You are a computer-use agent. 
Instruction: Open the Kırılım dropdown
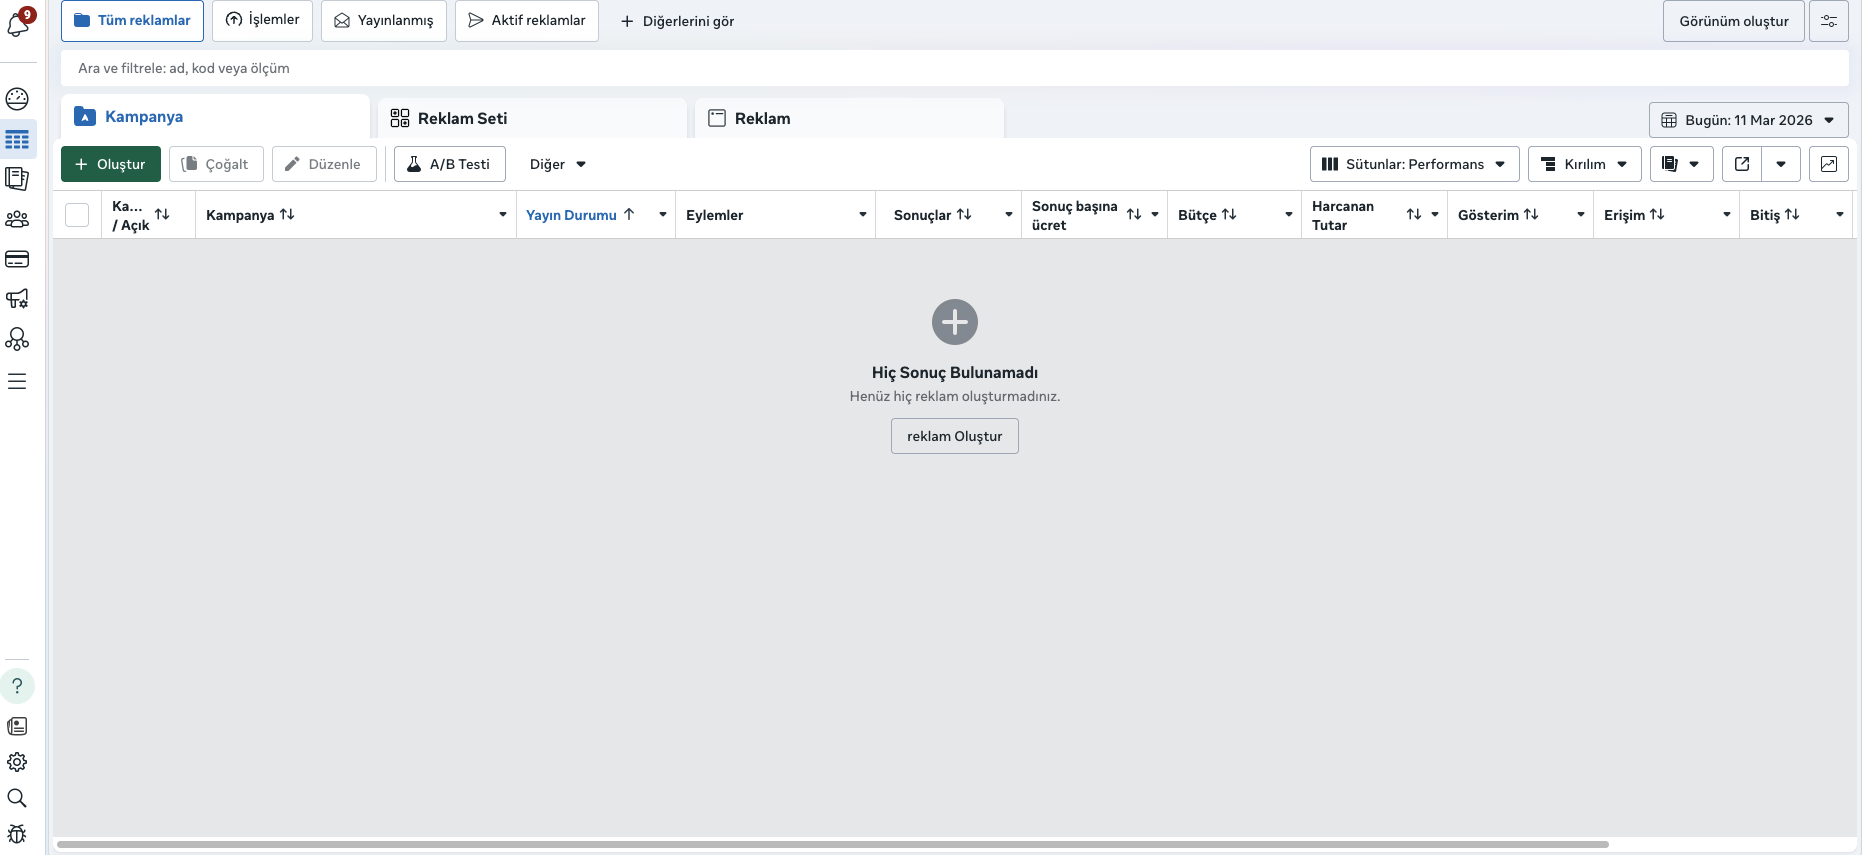point(1584,164)
